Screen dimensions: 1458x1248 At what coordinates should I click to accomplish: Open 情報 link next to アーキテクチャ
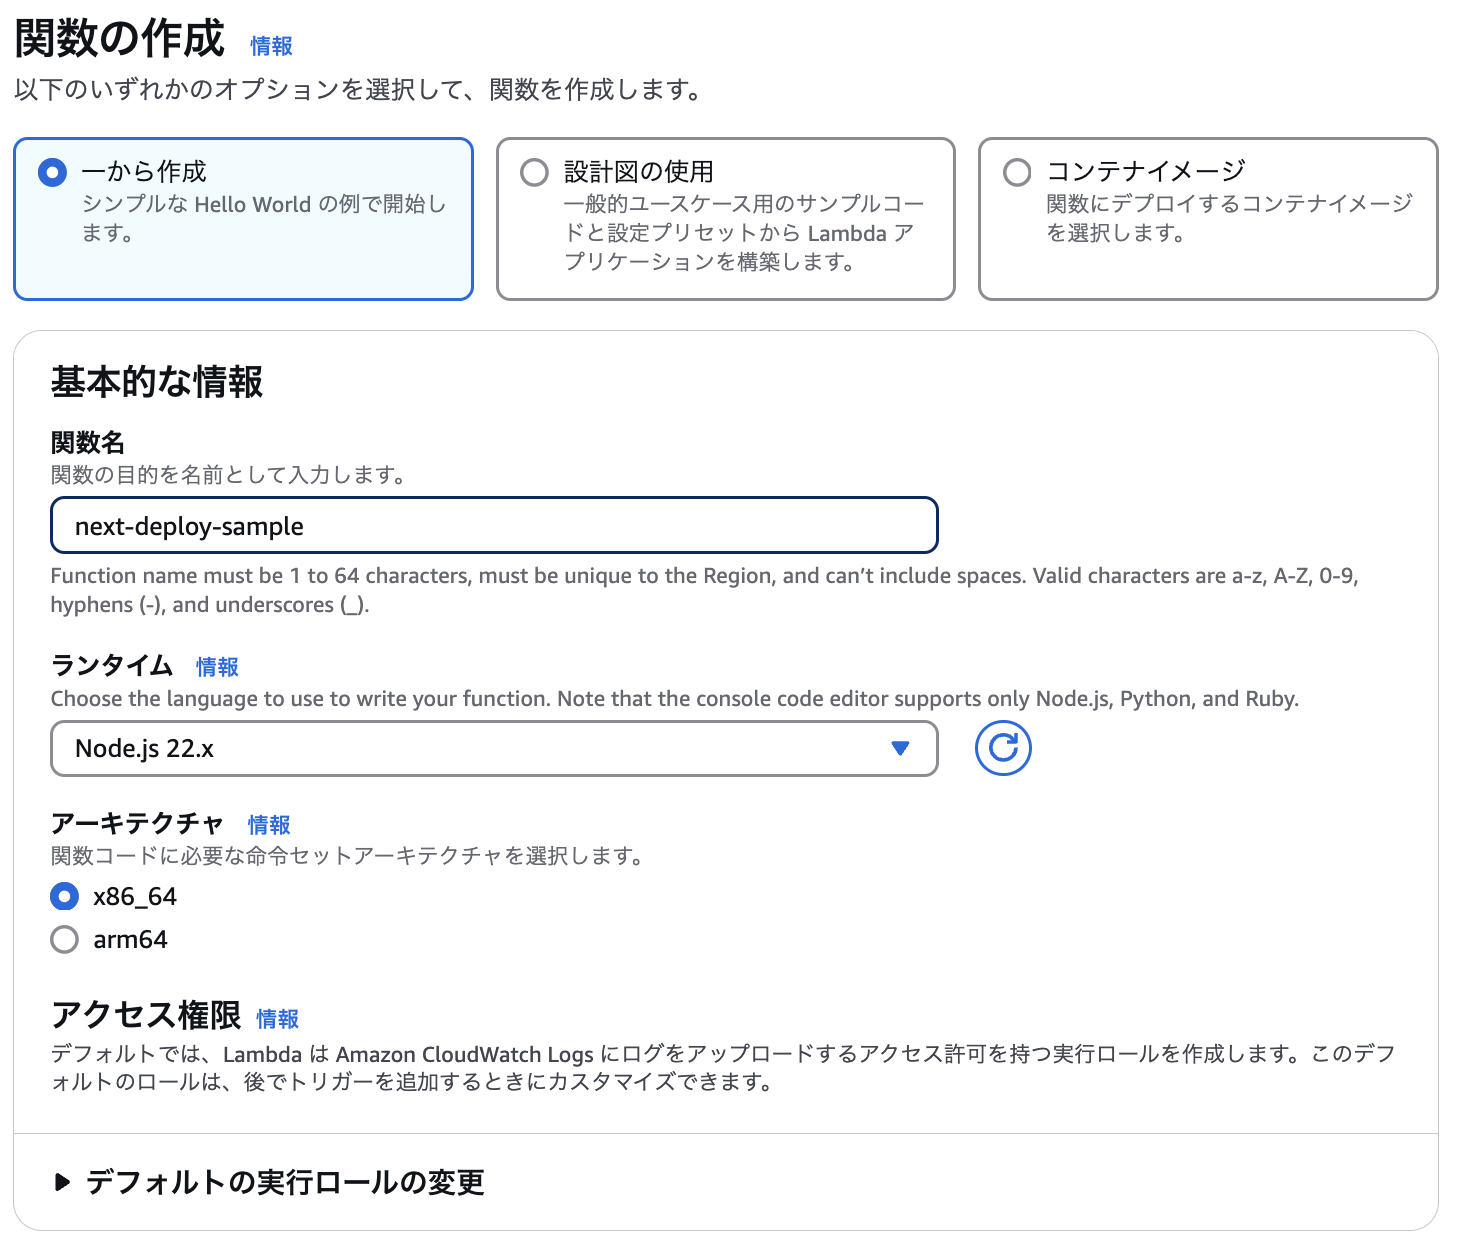(x=269, y=825)
